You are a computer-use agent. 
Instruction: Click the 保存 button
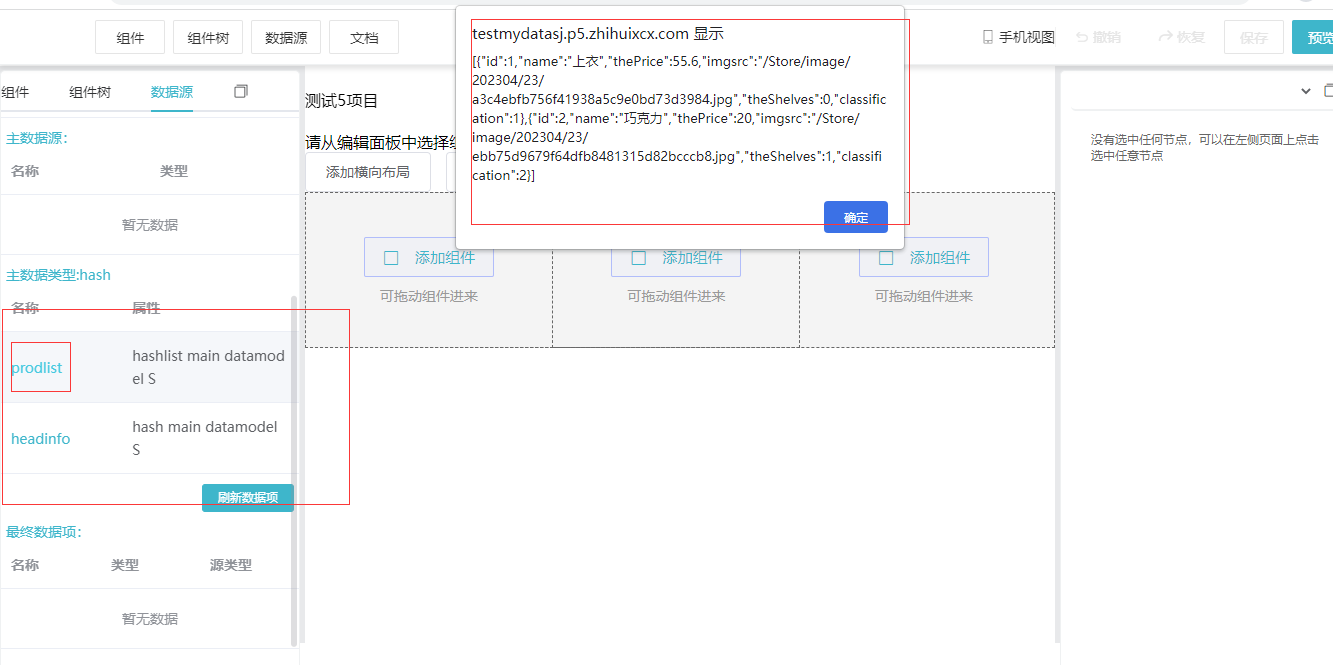[1254, 37]
